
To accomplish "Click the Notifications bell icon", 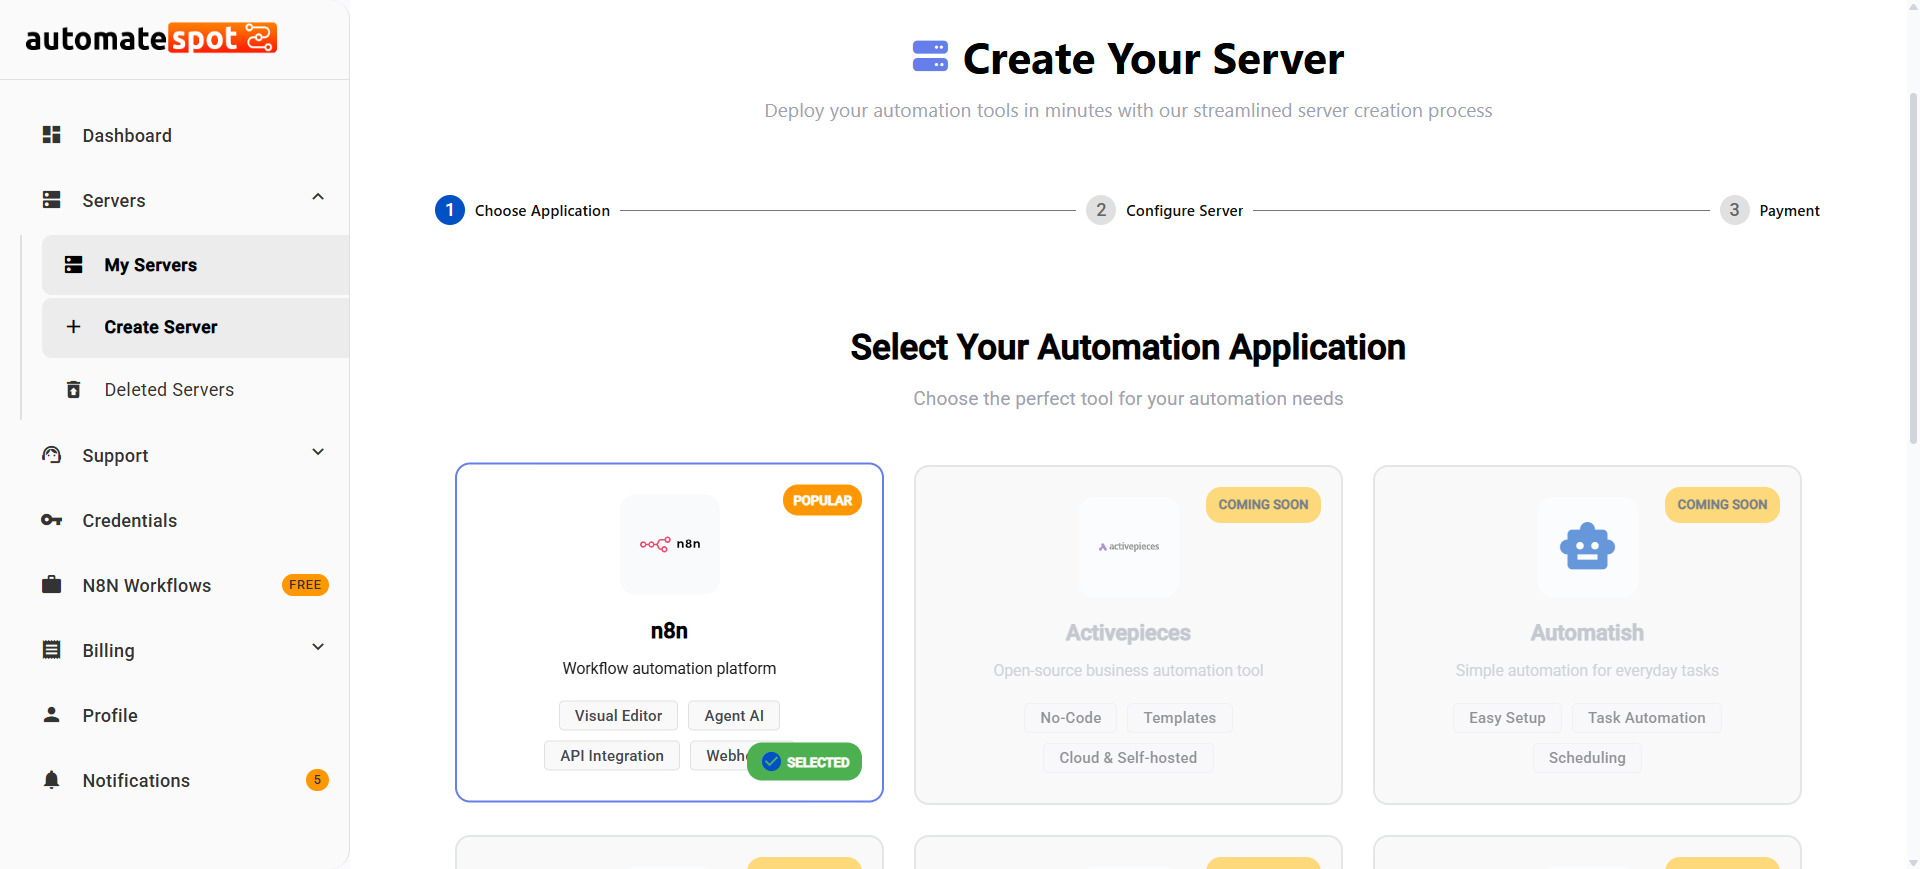I will coord(52,780).
